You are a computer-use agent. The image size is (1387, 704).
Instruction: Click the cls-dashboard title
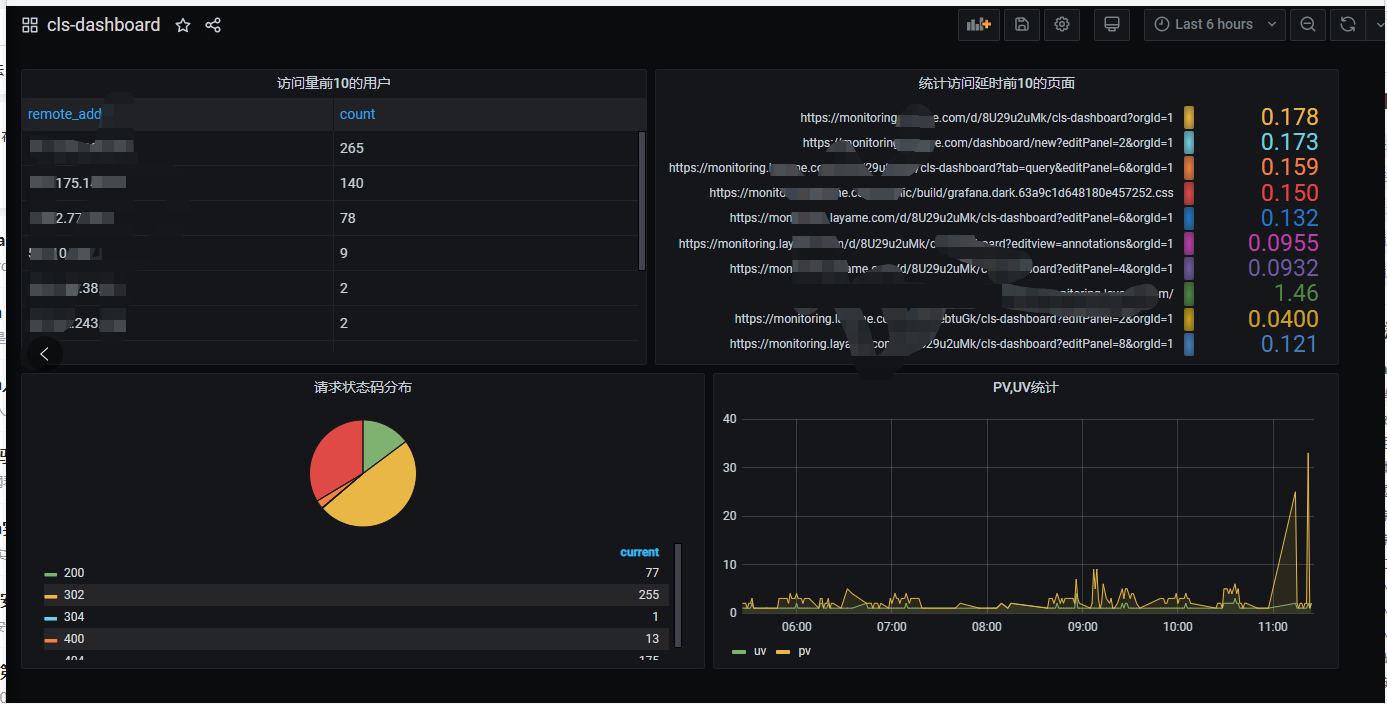click(x=104, y=25)
